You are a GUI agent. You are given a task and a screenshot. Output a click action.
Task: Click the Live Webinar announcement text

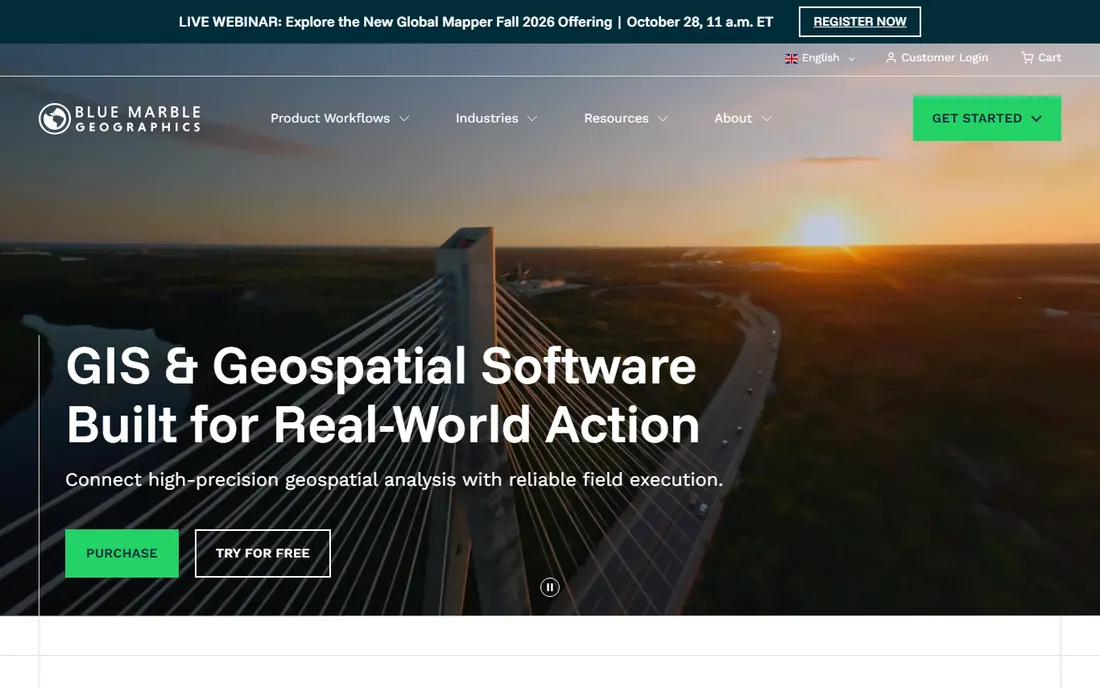point(476,22)
